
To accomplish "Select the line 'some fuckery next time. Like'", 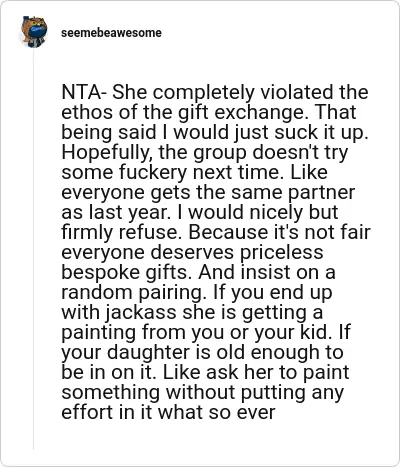I will [x=194, y=172].
